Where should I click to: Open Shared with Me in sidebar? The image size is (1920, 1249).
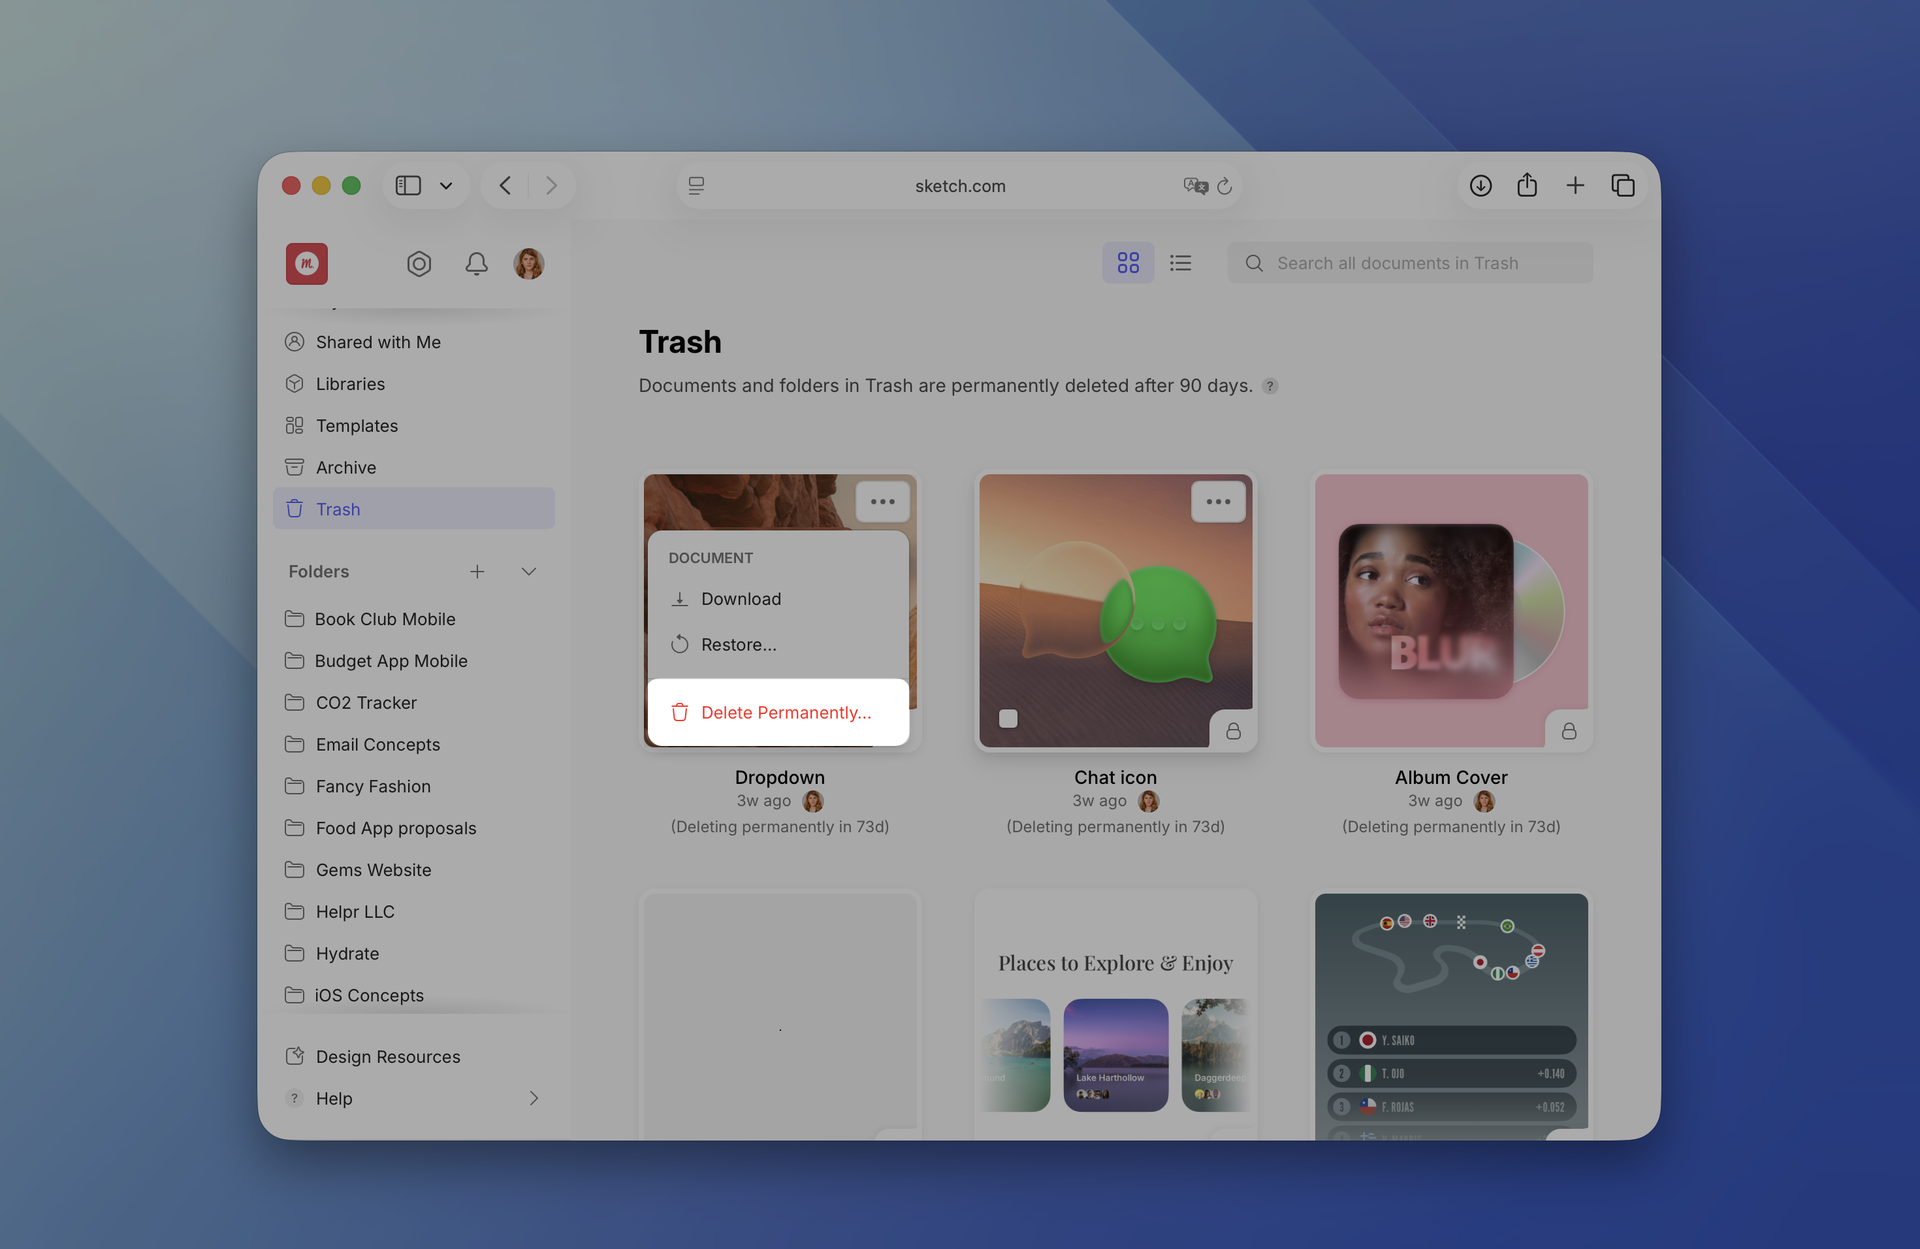pyautogui.click(x=414, y=342)
